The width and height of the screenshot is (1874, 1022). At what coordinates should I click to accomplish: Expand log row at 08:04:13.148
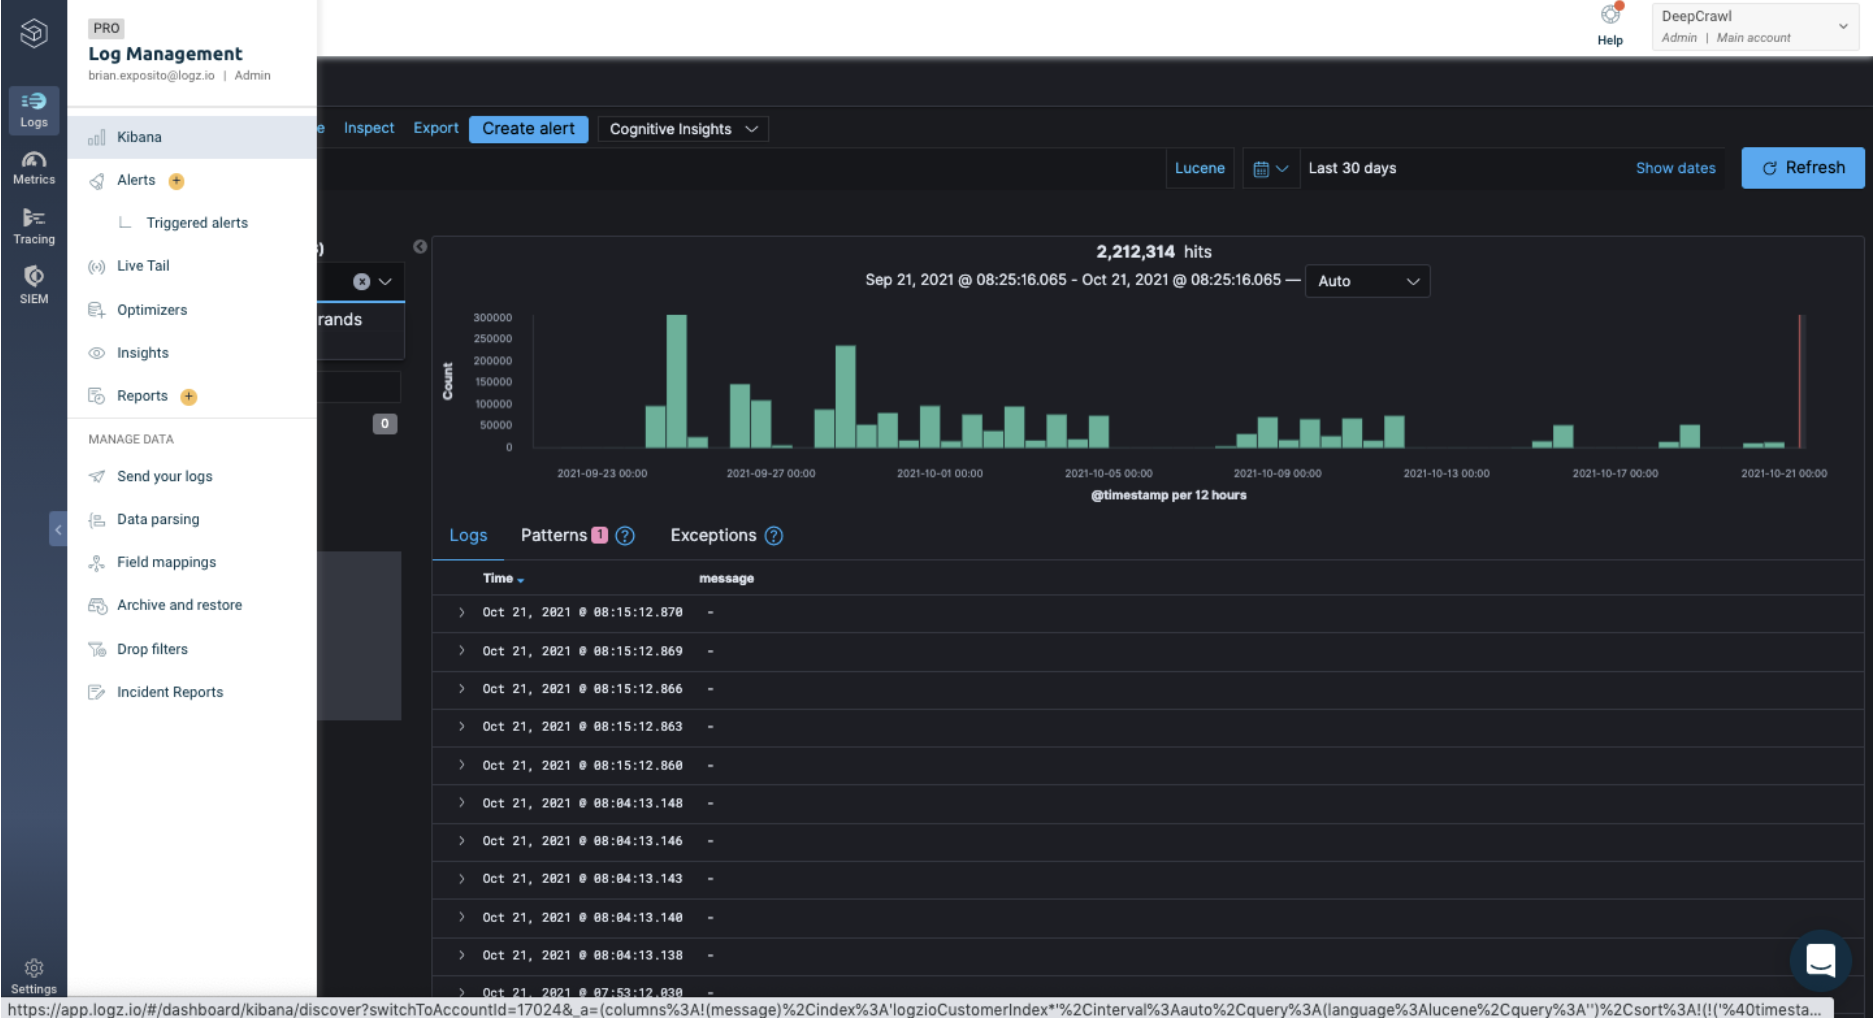coord(462,803)
